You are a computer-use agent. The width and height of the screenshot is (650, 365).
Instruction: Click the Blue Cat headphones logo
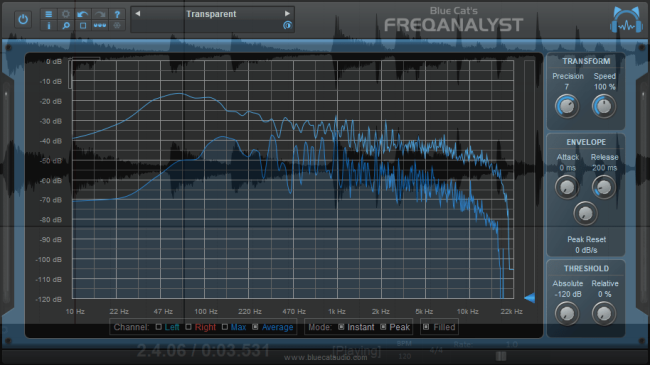click(626, 19)
